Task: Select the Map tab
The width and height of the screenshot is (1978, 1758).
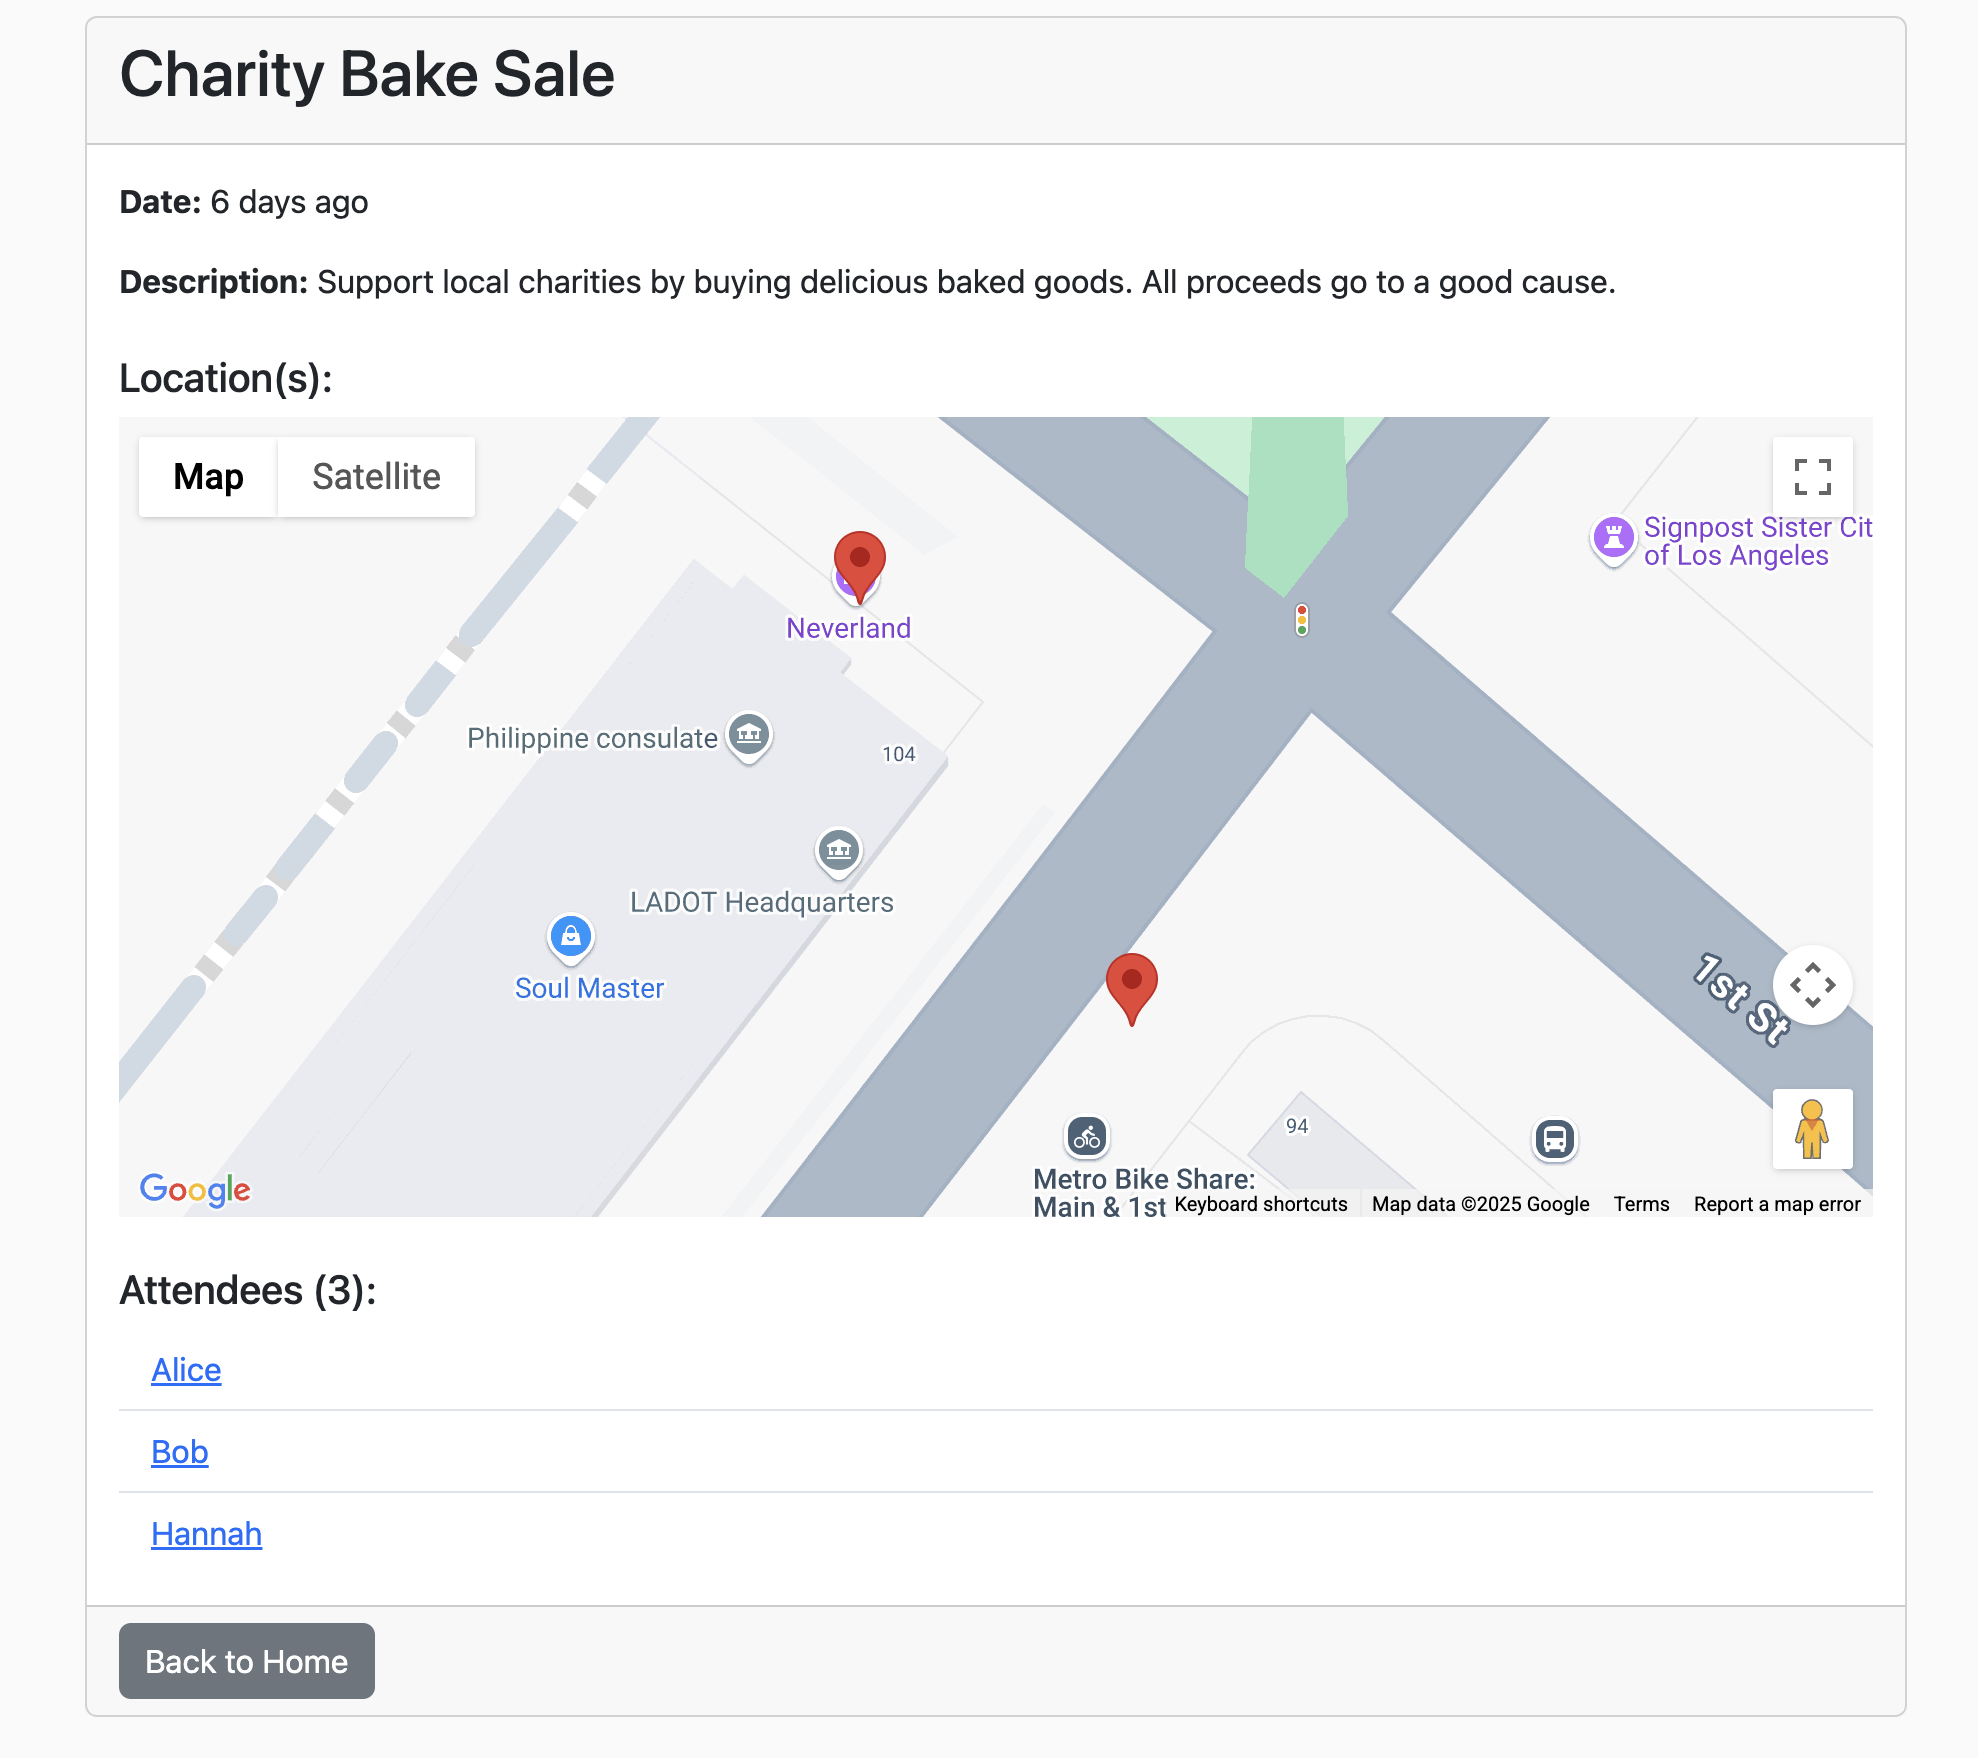Action: [x=207, y=477]
